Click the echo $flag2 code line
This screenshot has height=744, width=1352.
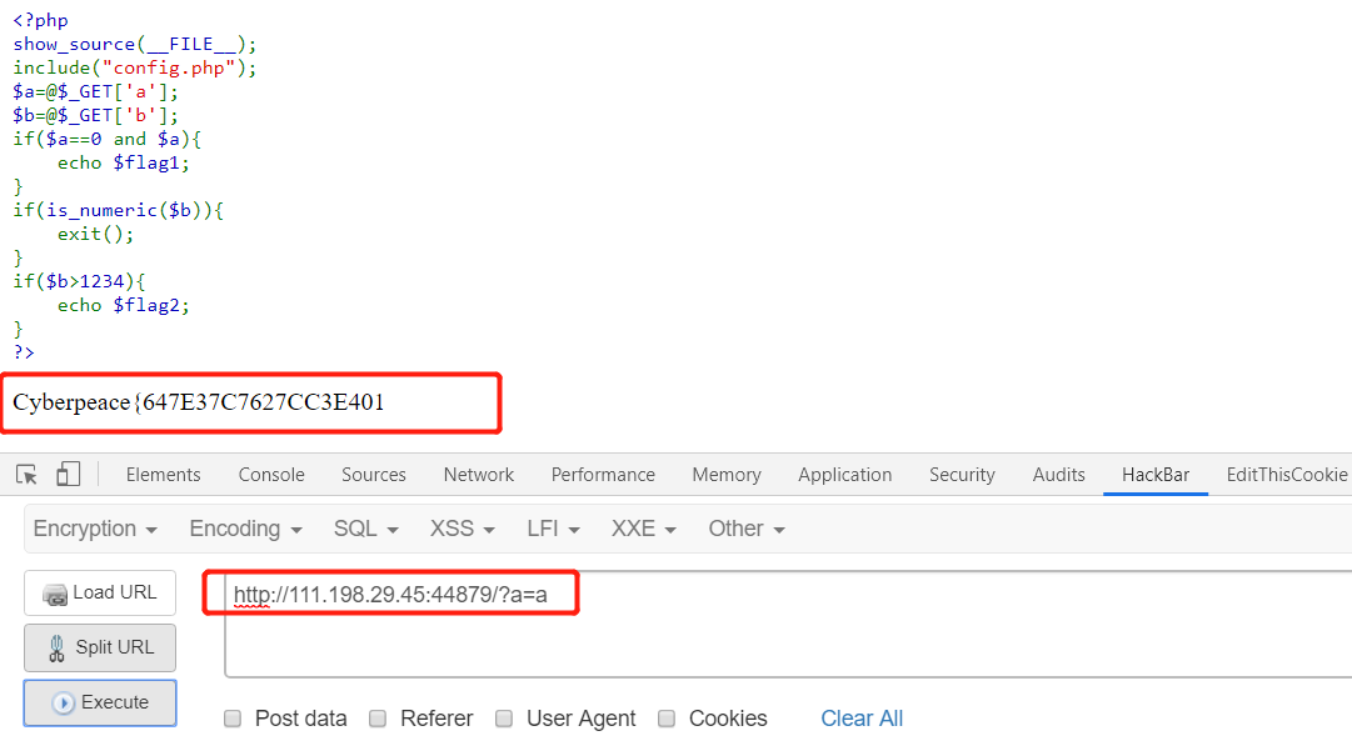pyautogui.click(x=123, y=305)
